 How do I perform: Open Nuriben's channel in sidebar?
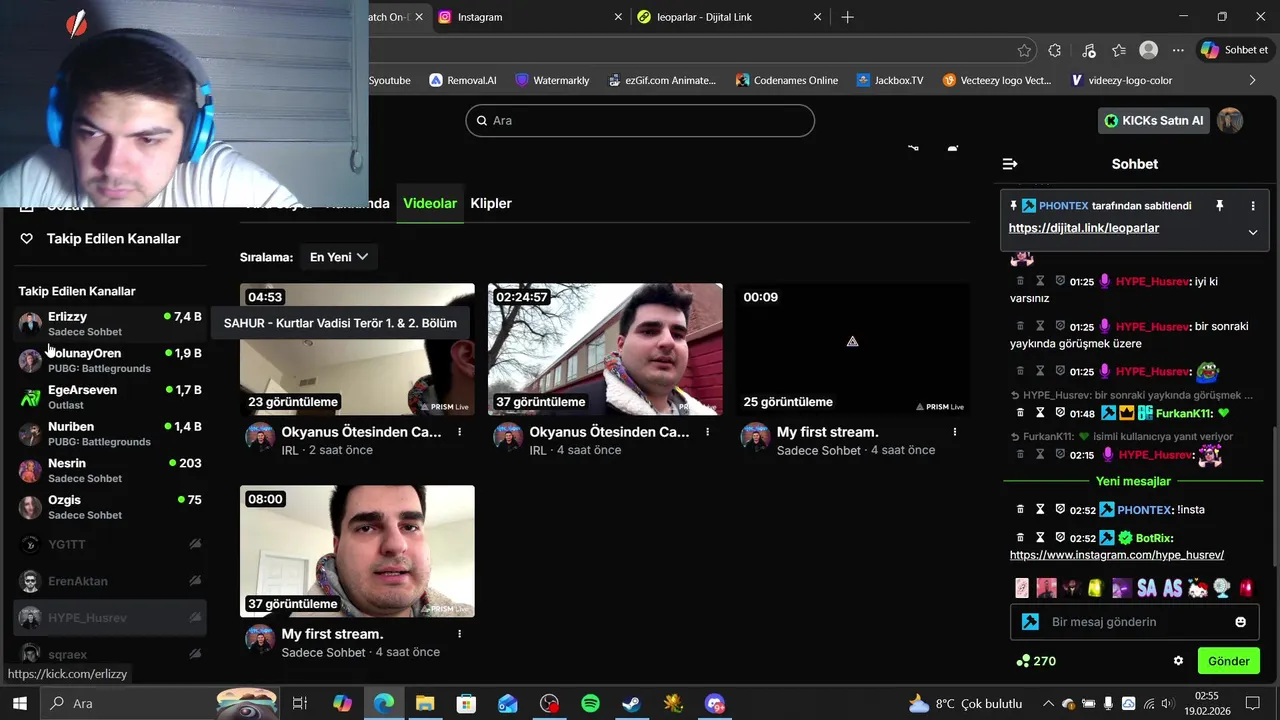tap(110, 434)
